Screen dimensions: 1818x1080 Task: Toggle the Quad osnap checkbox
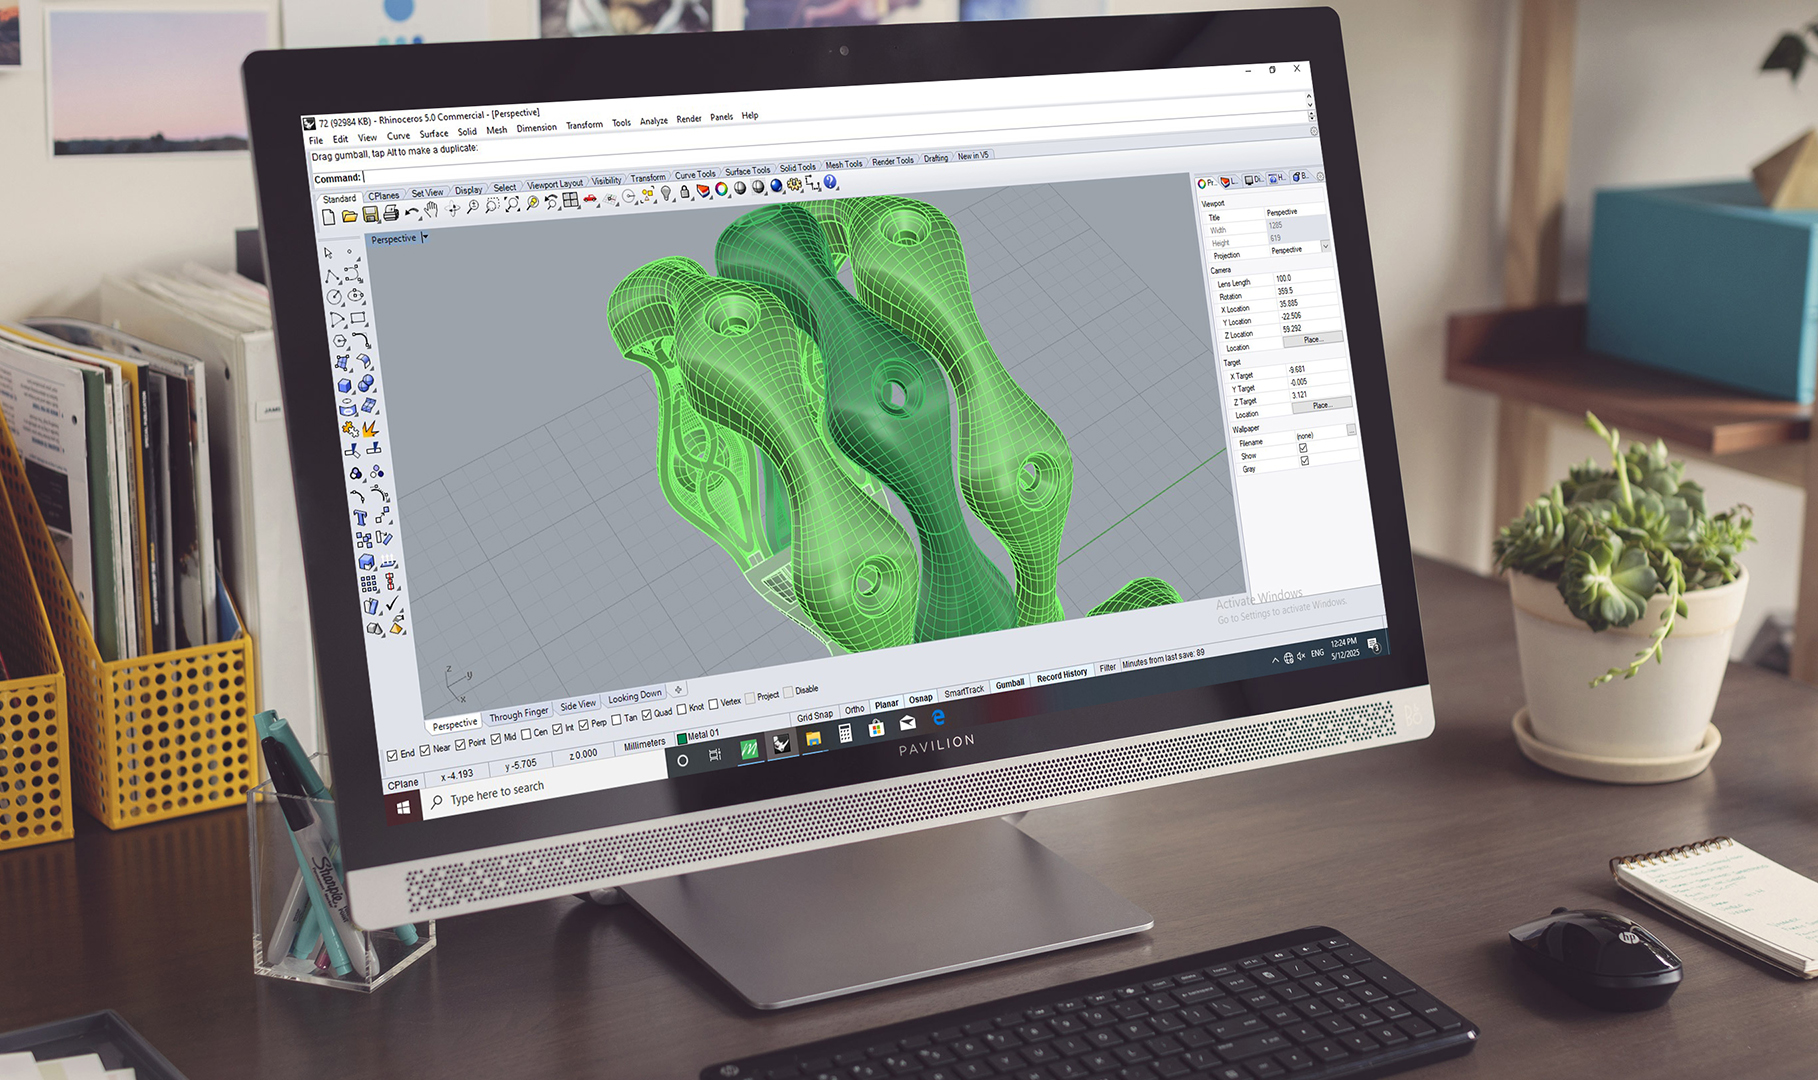(x=647, y=714)
